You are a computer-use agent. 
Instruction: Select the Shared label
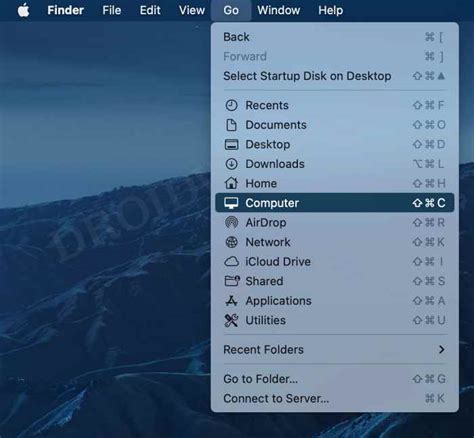(x=264, y=281)
